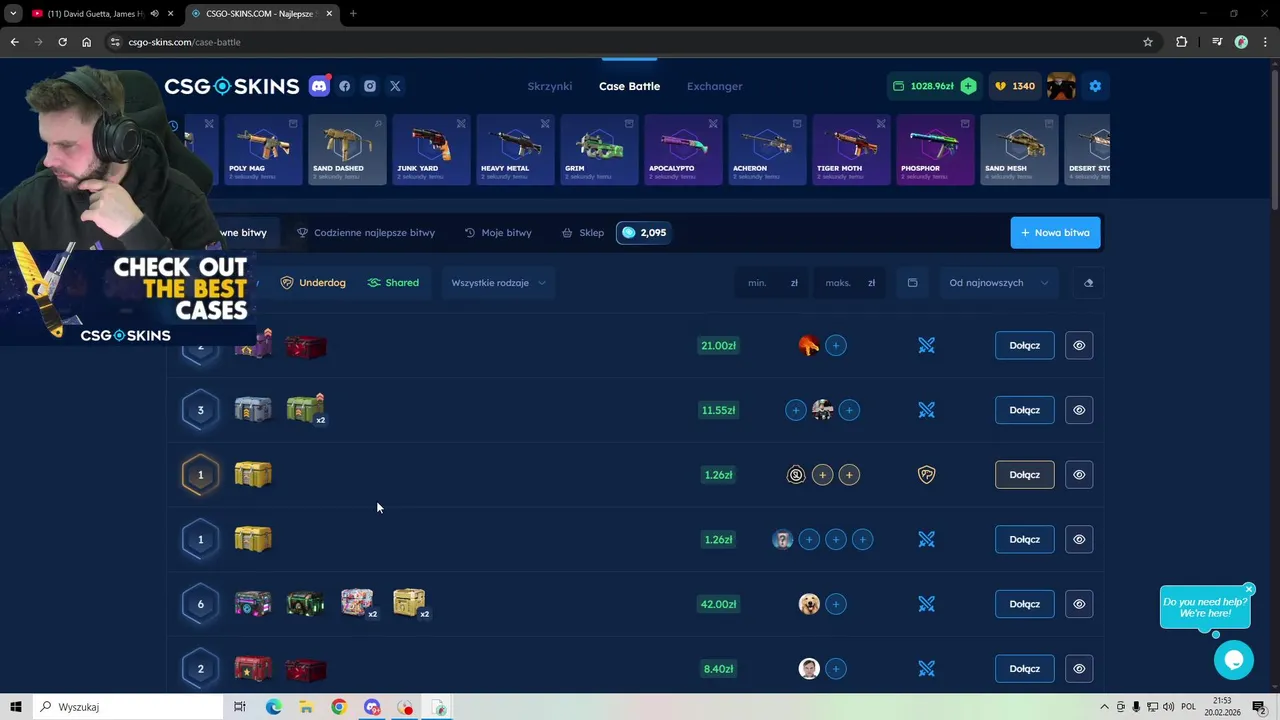This screenshot has width=1280, height=720.
Task: Open the Phosphor skin drop card
Action: point(935,150)
